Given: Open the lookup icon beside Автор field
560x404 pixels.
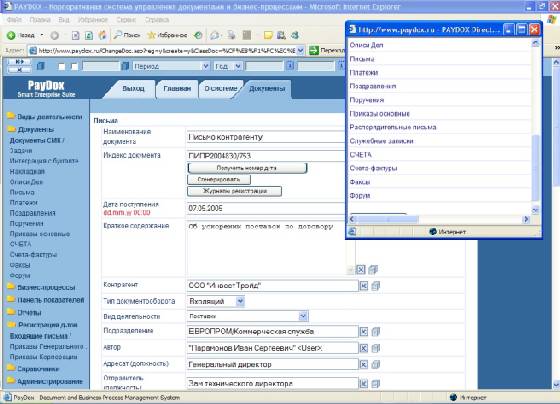Looking at the screenshot, I should click(x=376, y=348).
